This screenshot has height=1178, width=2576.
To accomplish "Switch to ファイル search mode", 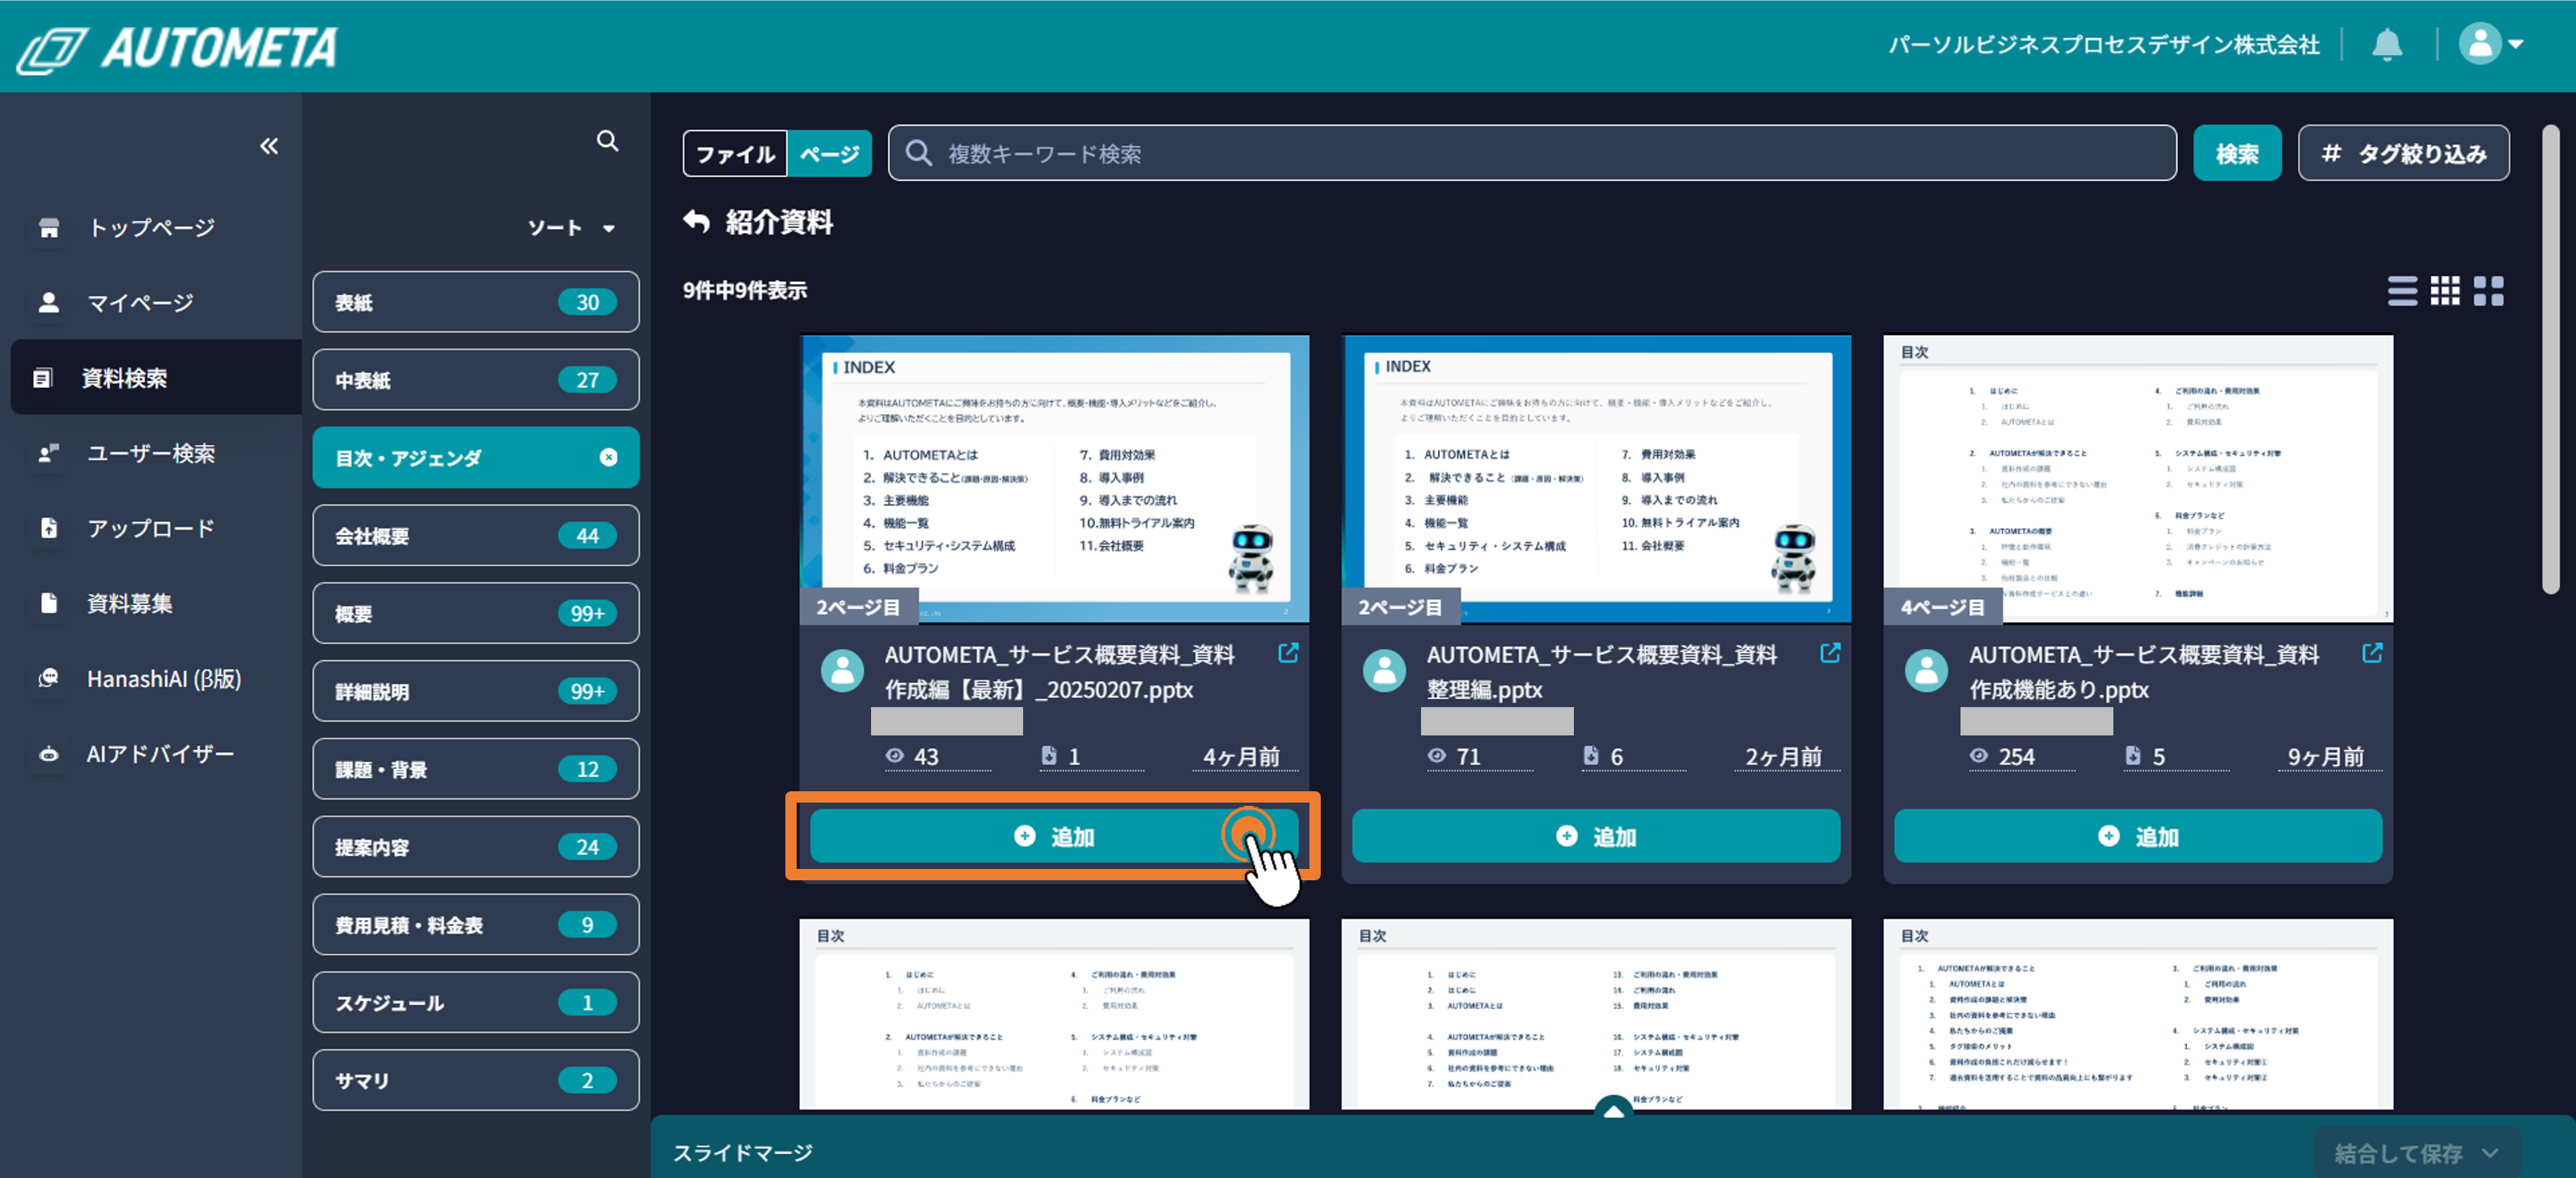I will point(735,153).
